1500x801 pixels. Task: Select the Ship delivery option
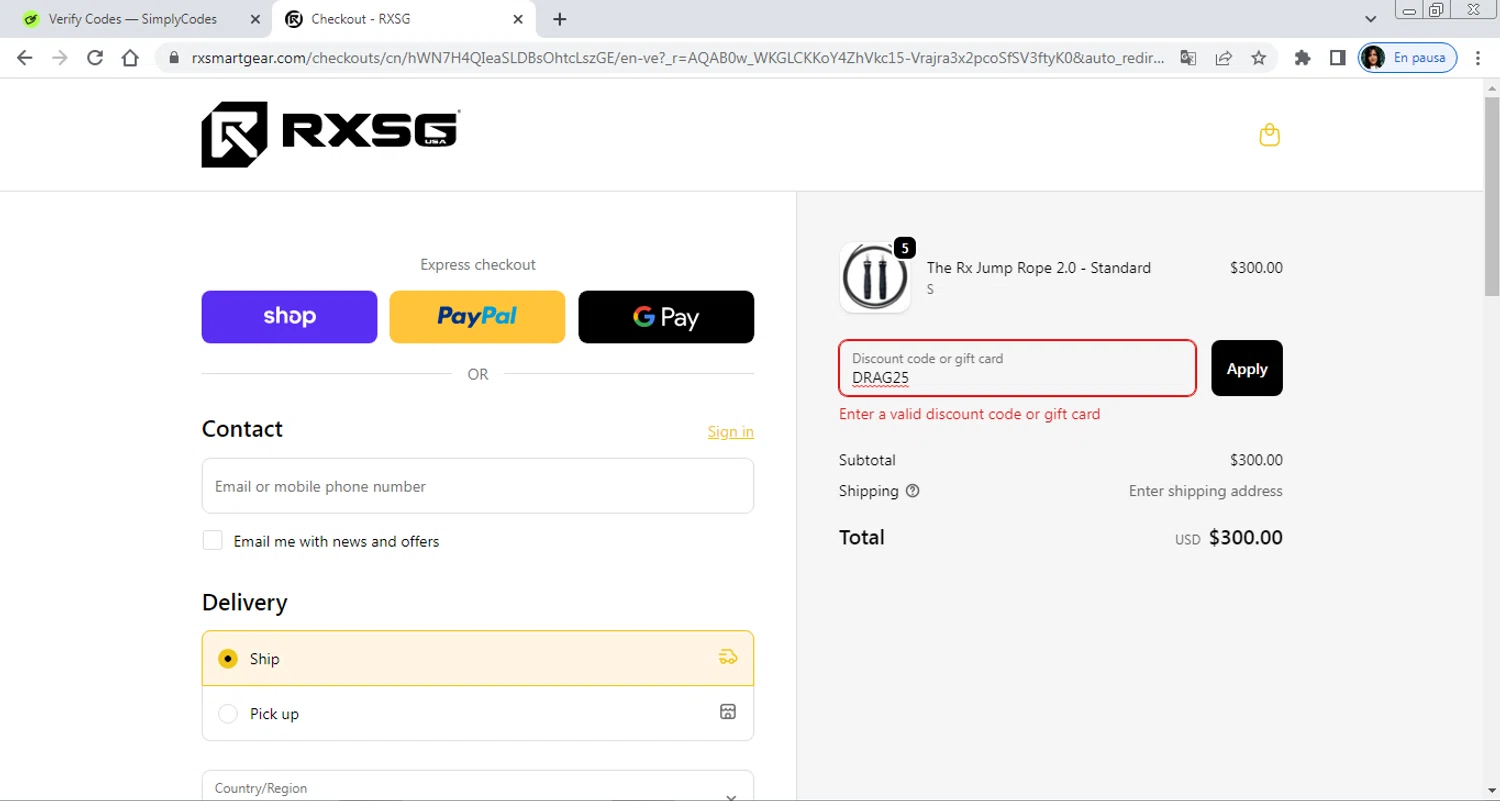478,658
